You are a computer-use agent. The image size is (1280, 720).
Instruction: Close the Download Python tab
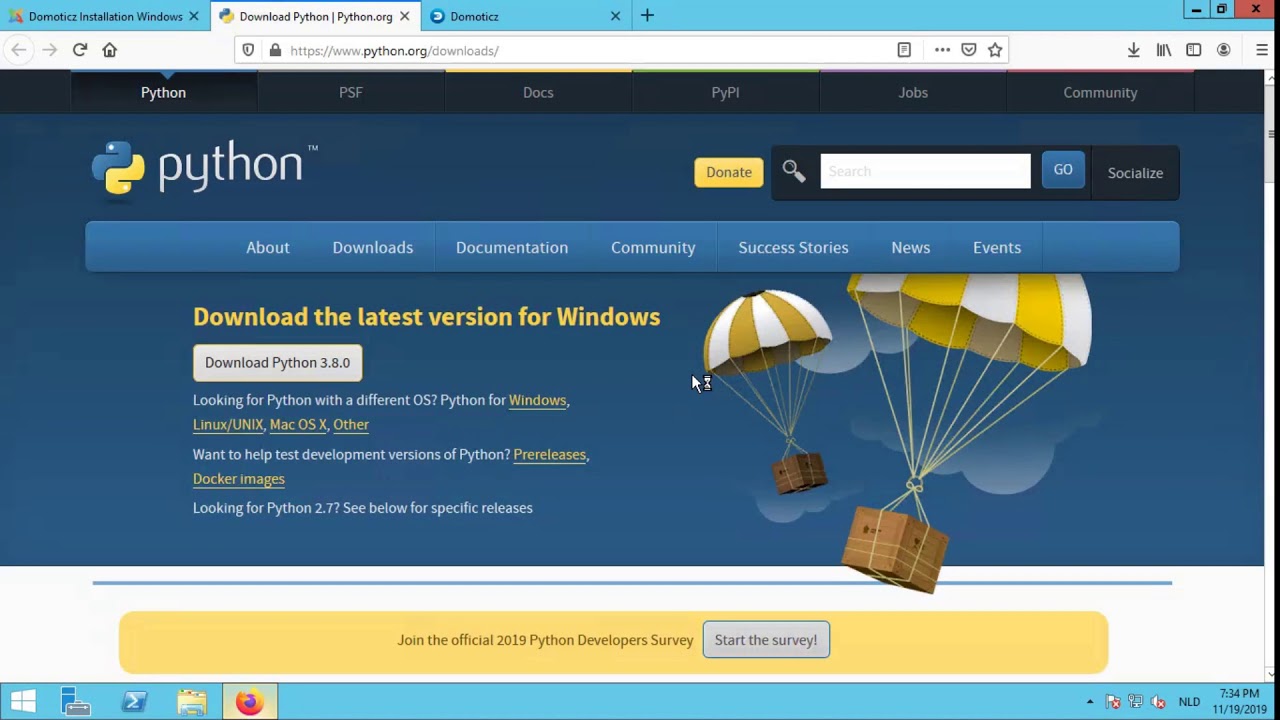click(404, 16)
